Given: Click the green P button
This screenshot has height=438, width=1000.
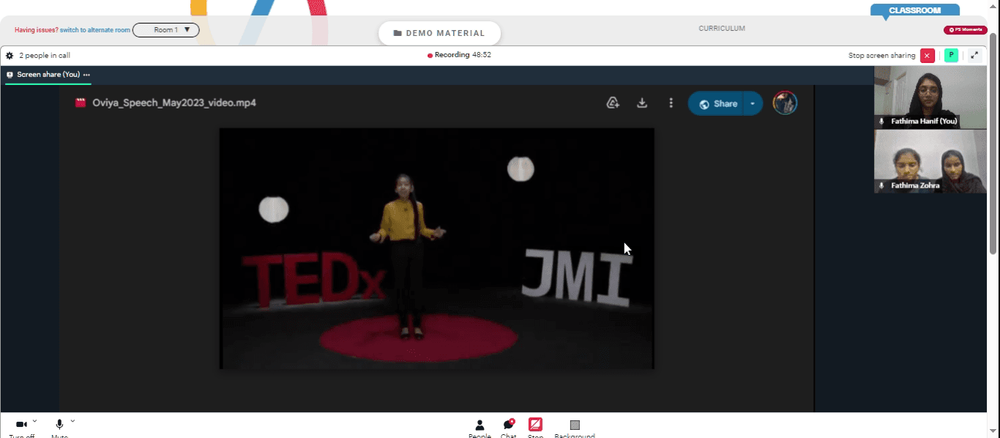Looking at the screenshot, I should (951, 55).
